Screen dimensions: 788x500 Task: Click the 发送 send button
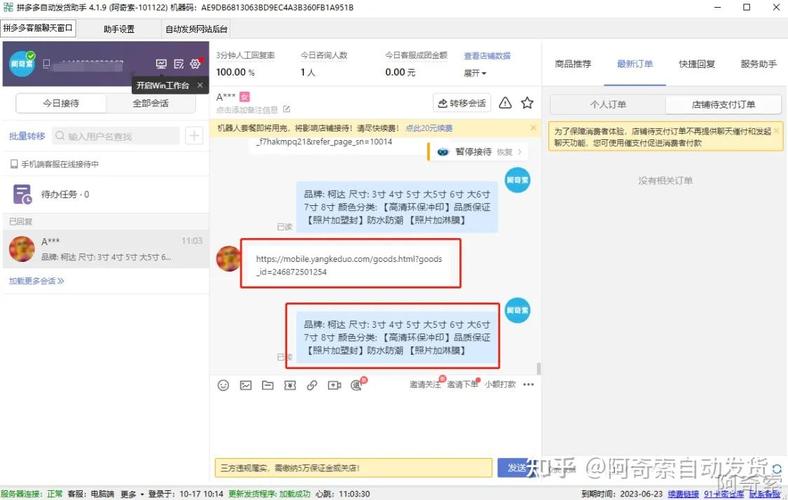[x=516, y=468]
